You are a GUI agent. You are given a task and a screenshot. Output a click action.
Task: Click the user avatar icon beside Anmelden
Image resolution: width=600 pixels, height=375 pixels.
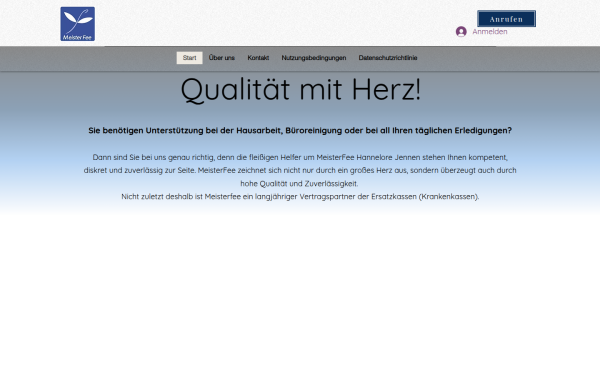pos(461,31)
